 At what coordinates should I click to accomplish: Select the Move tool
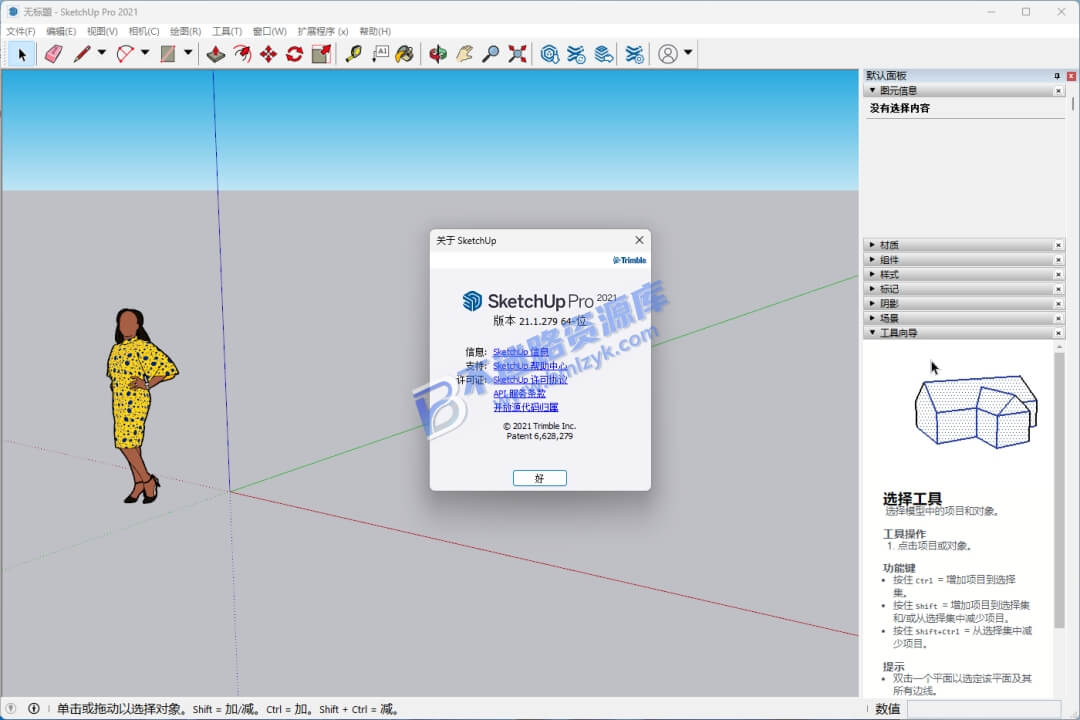268,54
